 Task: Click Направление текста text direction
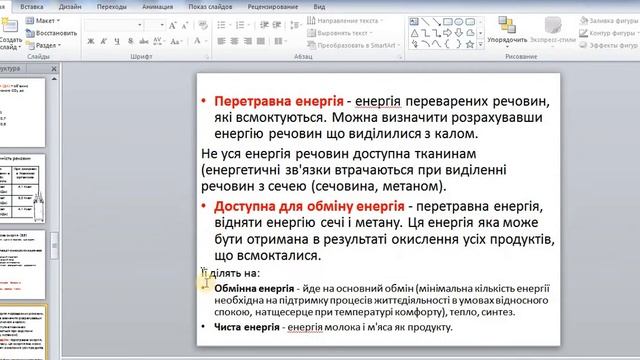click(345, 21)
